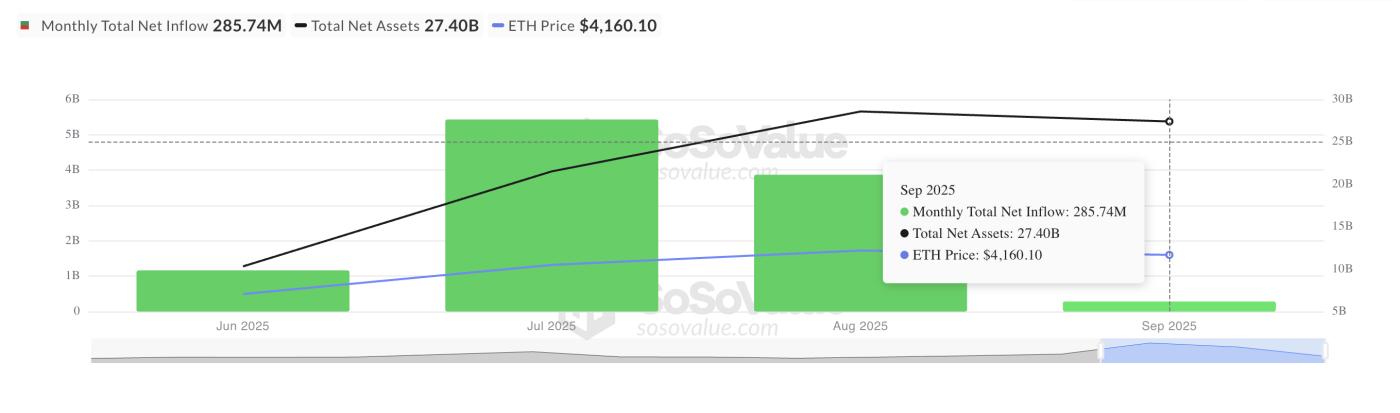Click the black dot in the tooltip
The image size is (1400, 413).
[905, 234]
